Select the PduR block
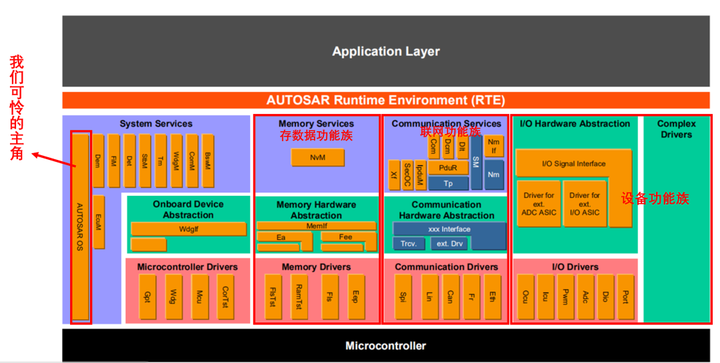The image size is (720, 363). [448, 168]
